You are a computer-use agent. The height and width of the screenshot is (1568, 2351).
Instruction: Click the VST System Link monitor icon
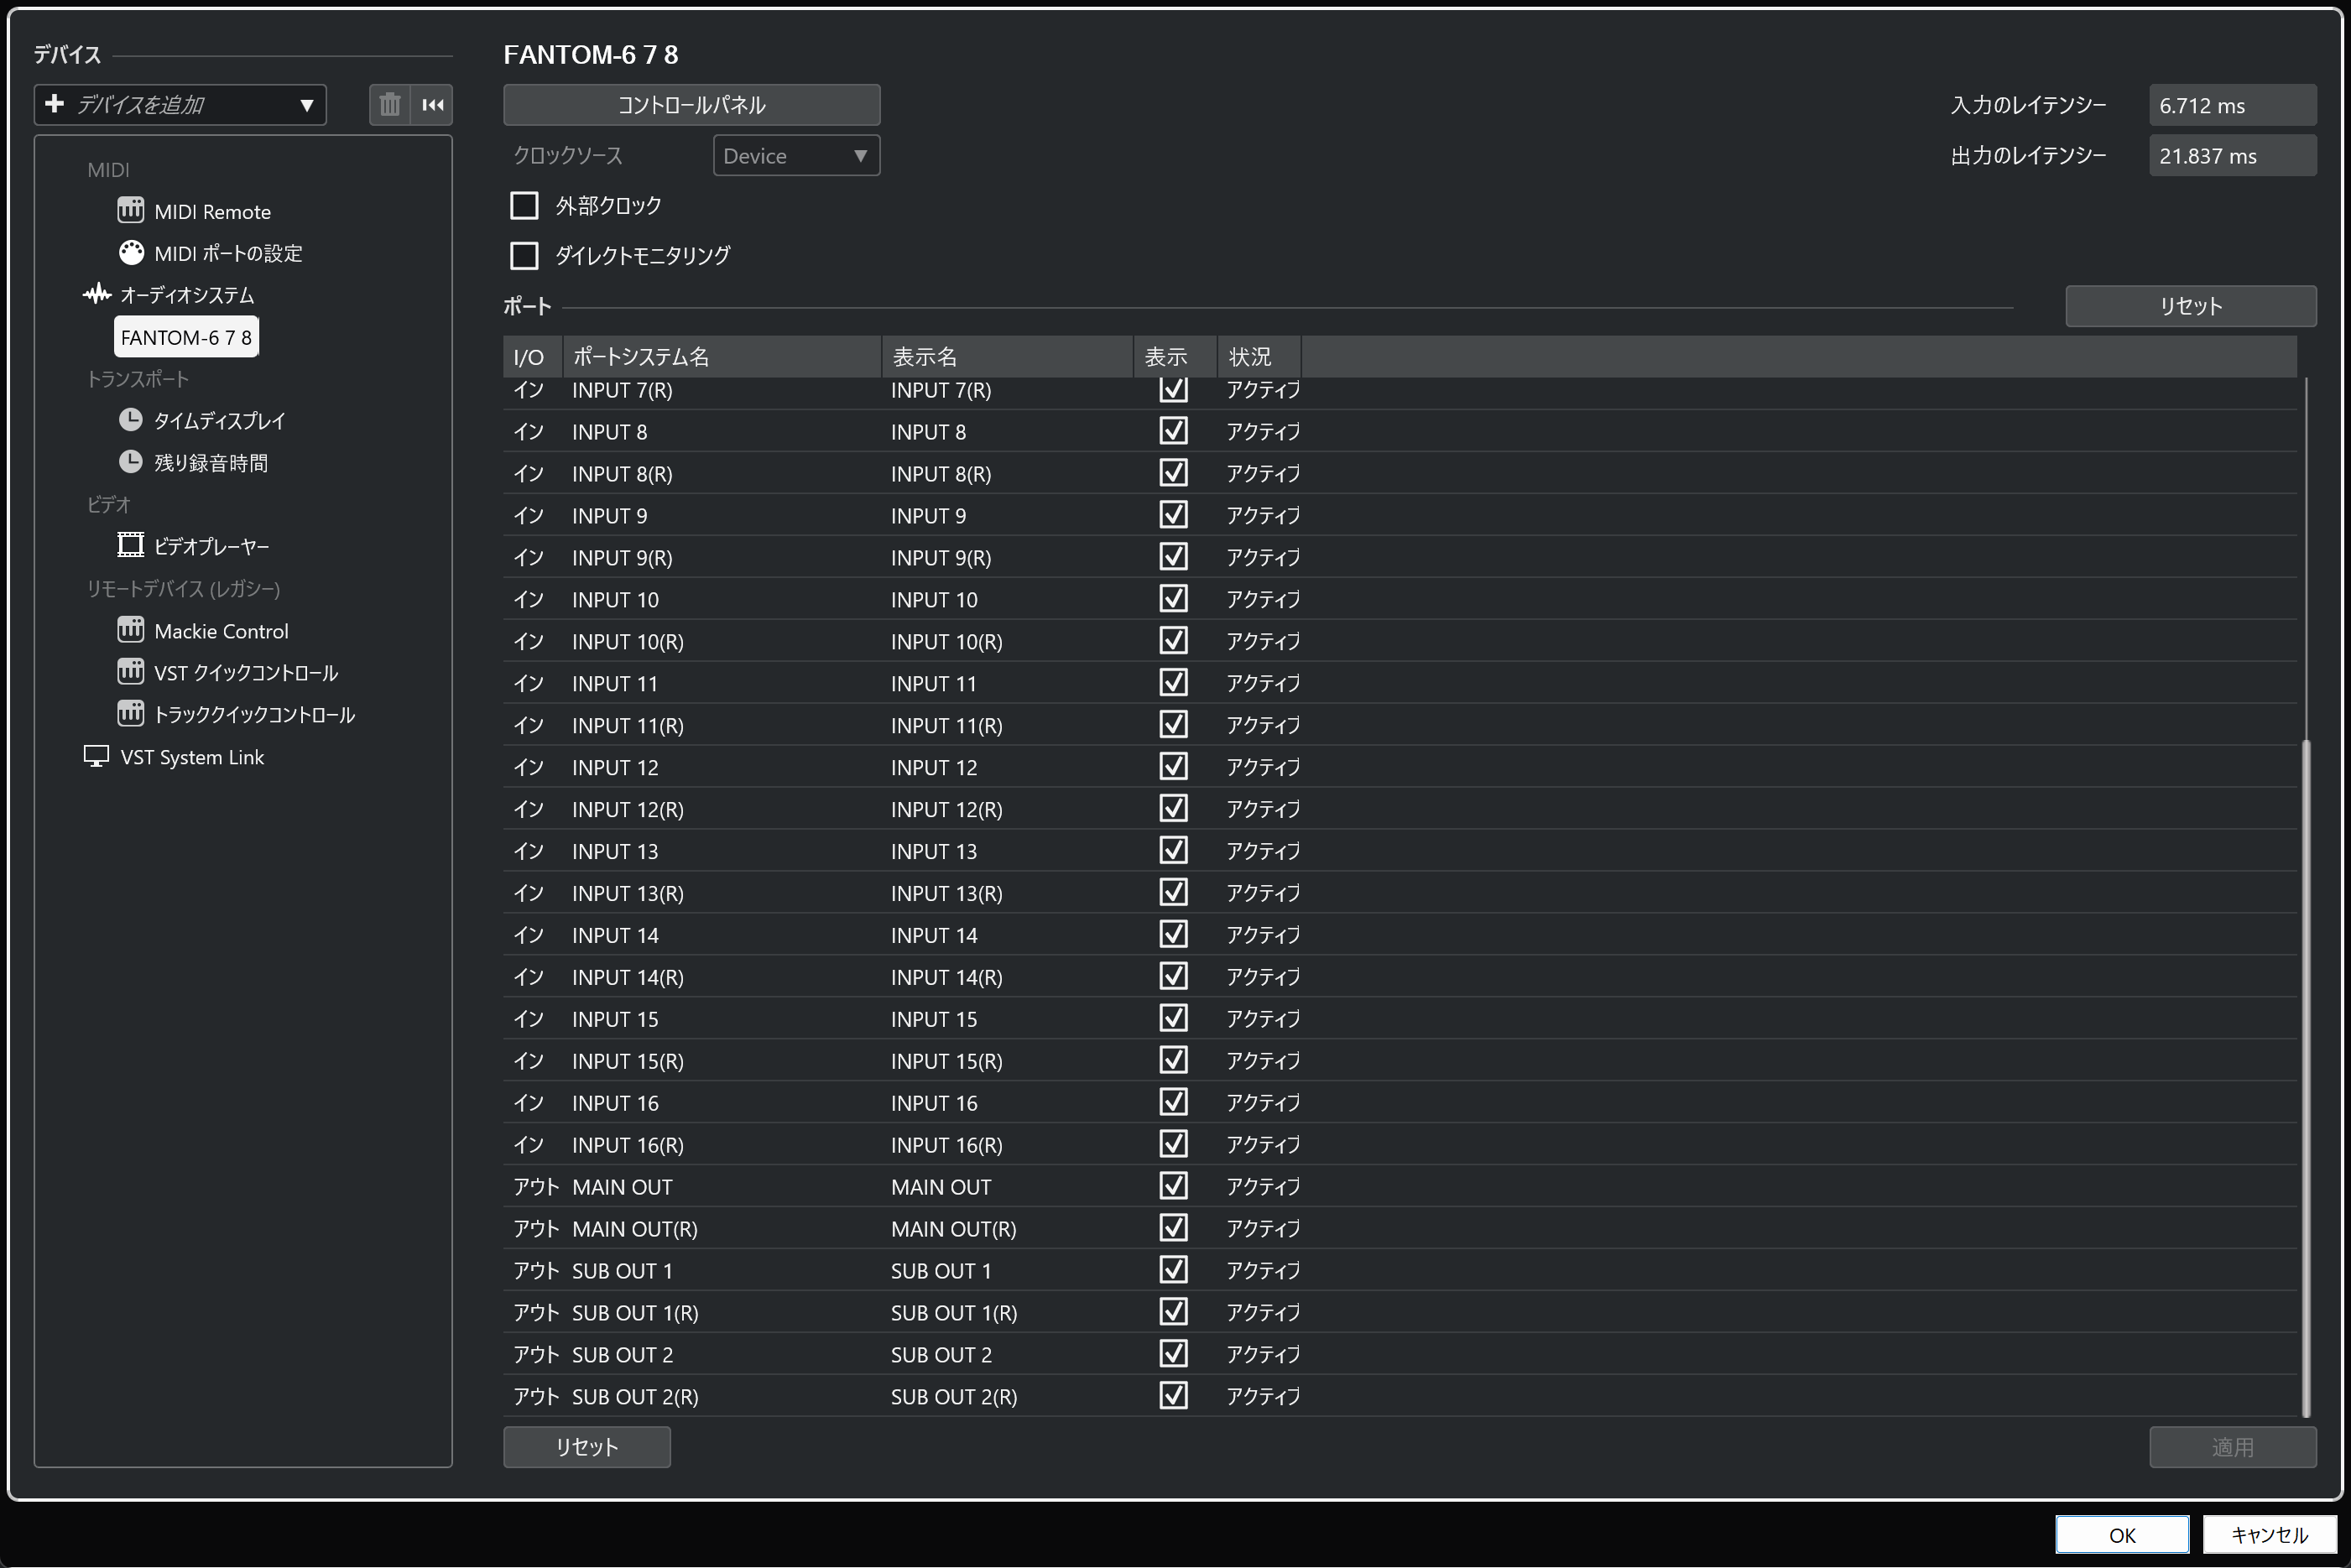(96, 757)
